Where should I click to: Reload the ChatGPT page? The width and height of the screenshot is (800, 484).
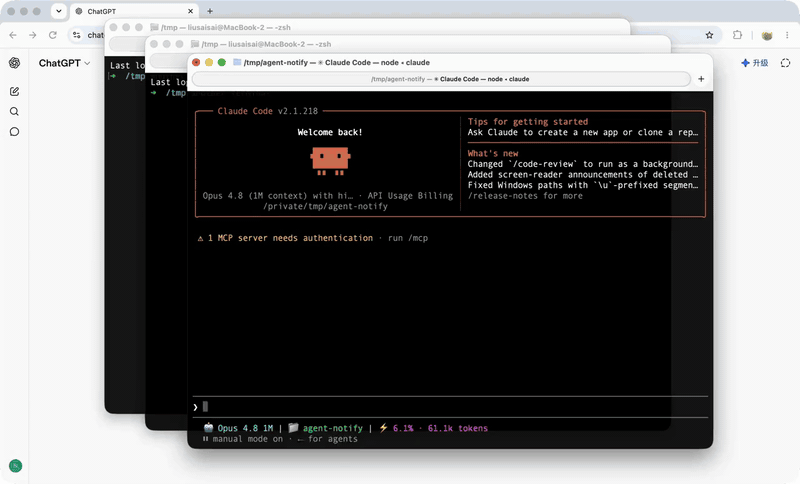pyautogui.click(x=53, y=35)
